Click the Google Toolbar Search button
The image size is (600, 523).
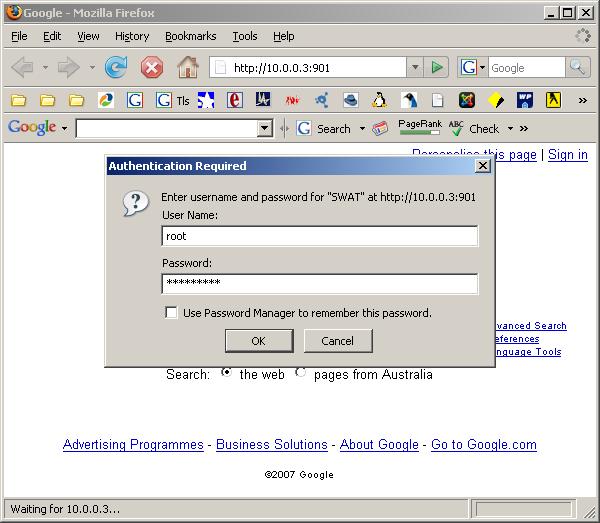pyautogui.click(x=324, y=129)
